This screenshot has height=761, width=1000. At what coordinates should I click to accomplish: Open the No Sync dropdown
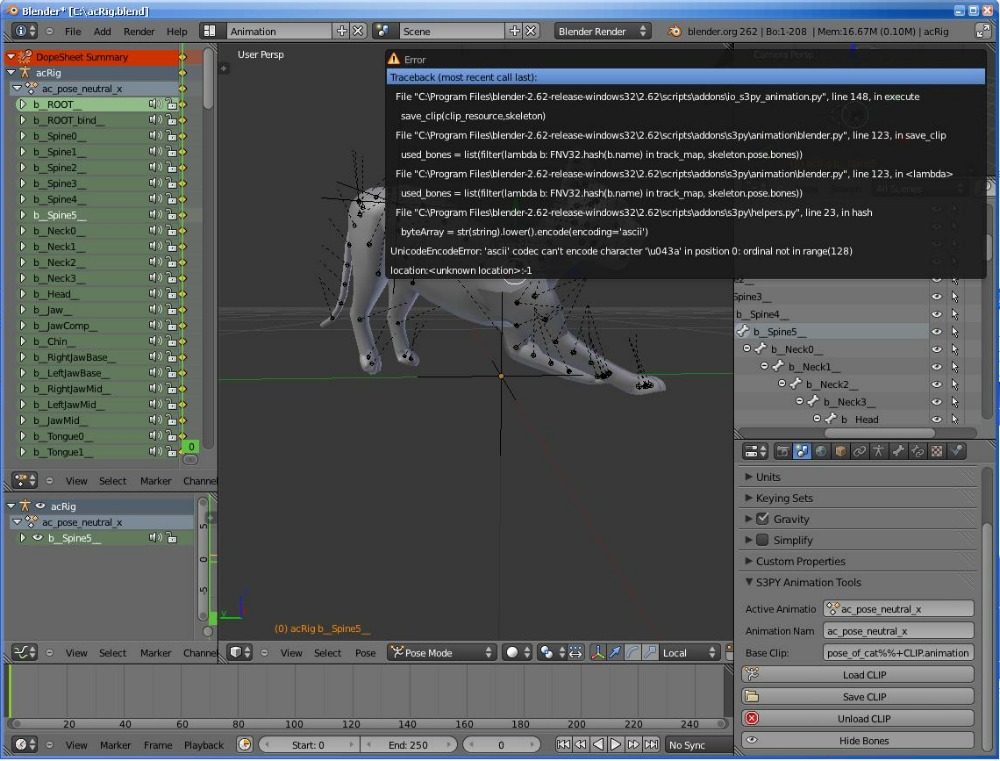[699, 744]
